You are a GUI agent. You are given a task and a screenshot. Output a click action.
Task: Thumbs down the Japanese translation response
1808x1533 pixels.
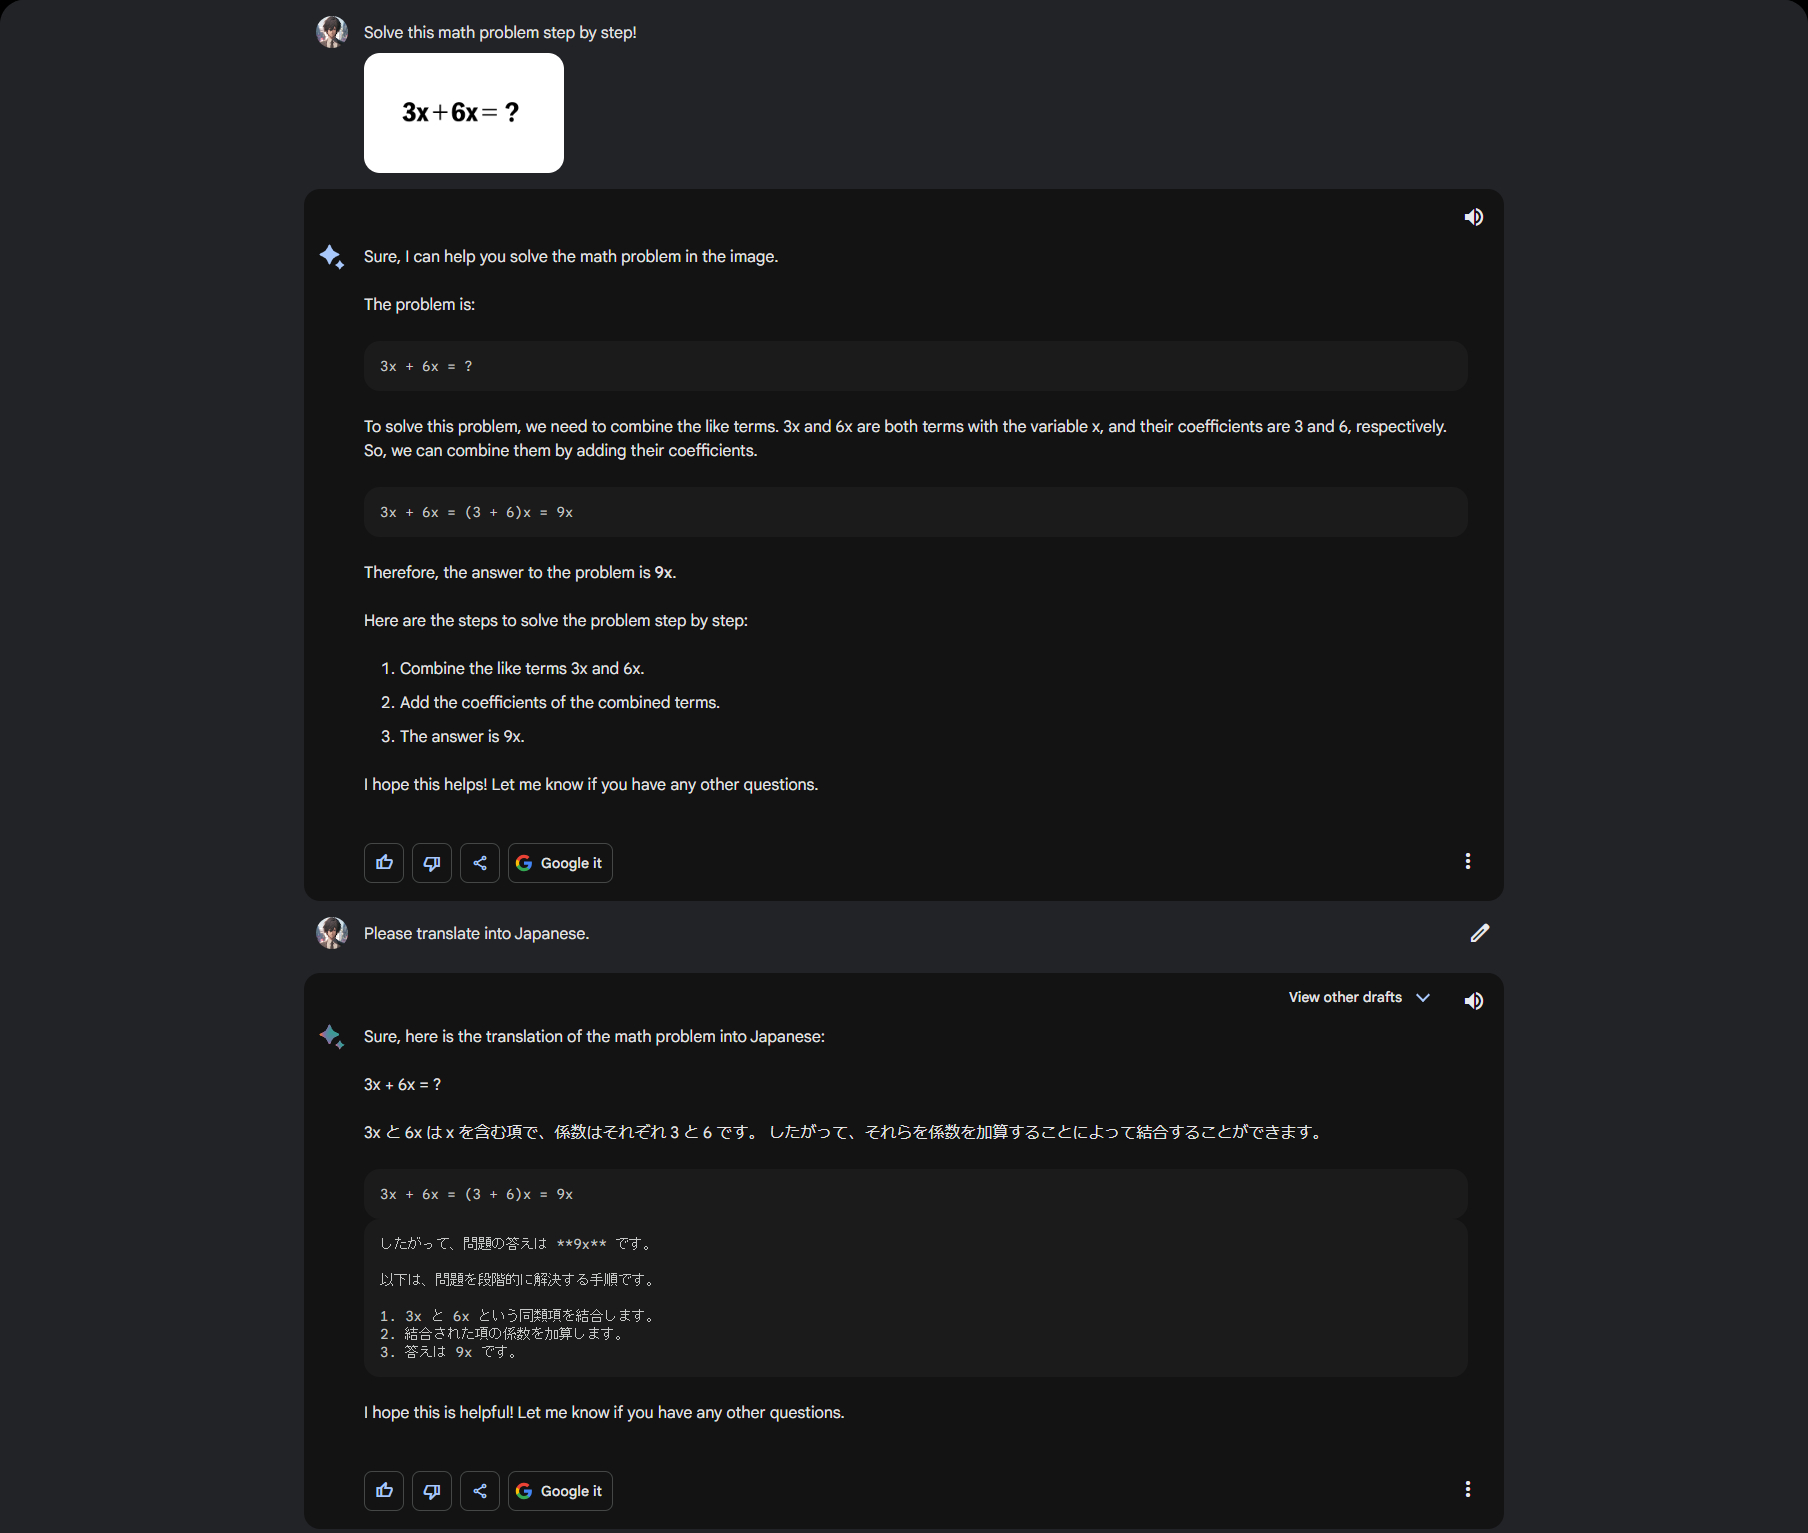click(x=432, y=1491)
